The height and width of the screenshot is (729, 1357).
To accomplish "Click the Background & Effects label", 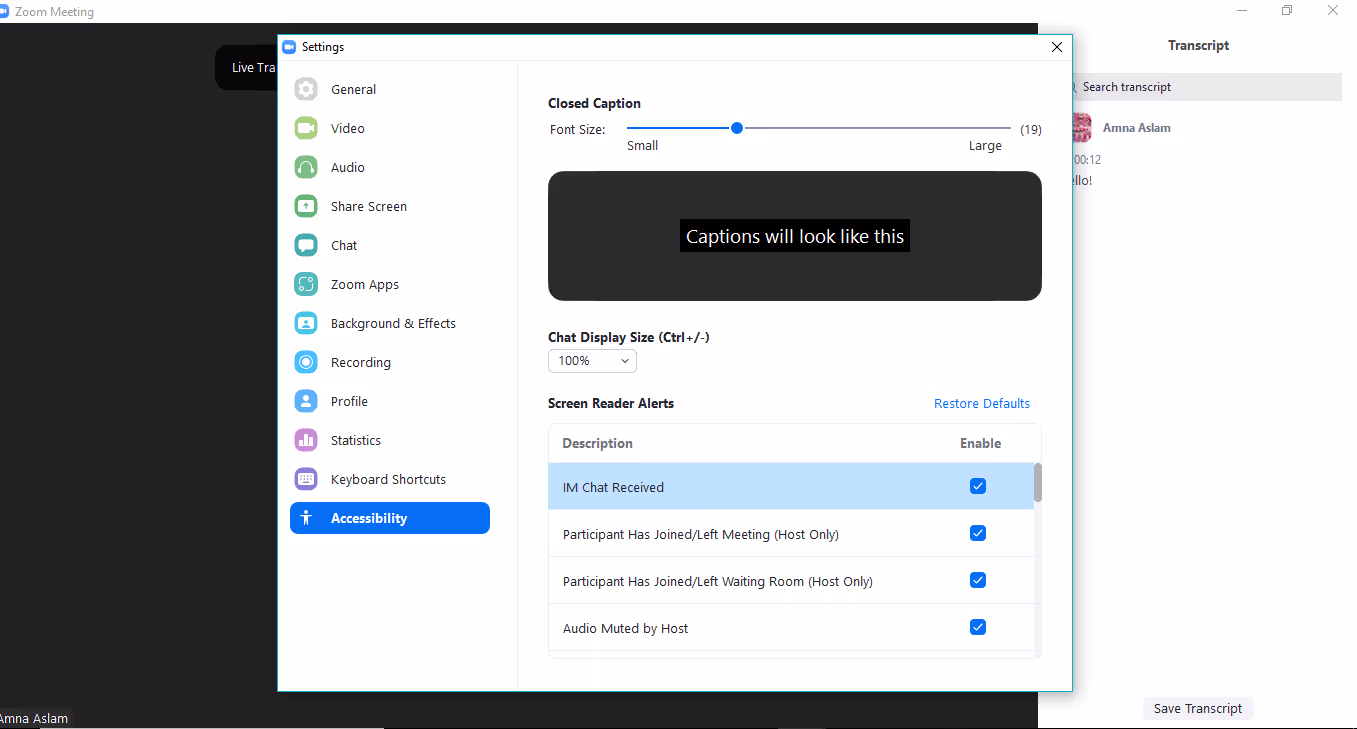I will pos(393,323).
